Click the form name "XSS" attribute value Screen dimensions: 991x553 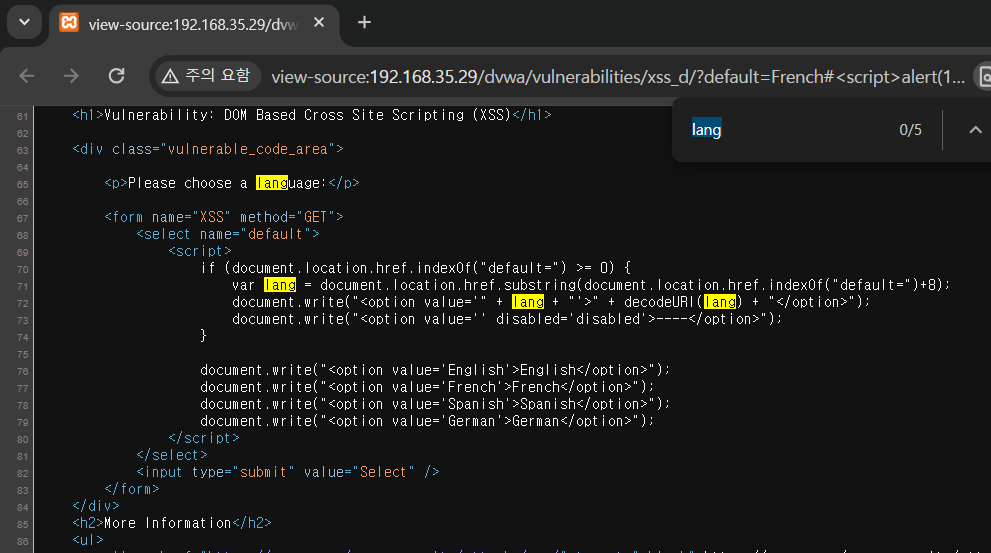tap(212, 217)
